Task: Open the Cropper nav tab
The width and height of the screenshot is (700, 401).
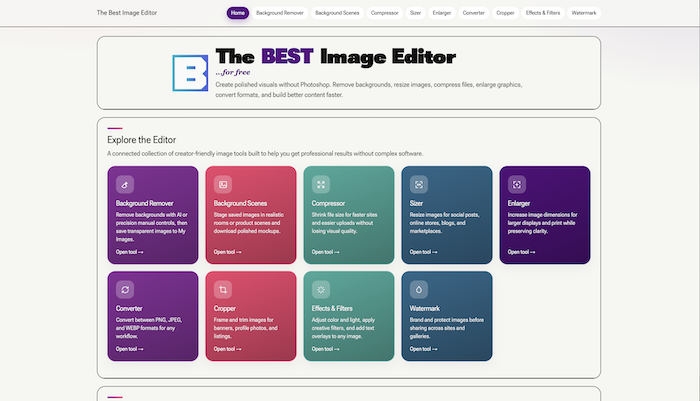Action: tap(505, 13)
